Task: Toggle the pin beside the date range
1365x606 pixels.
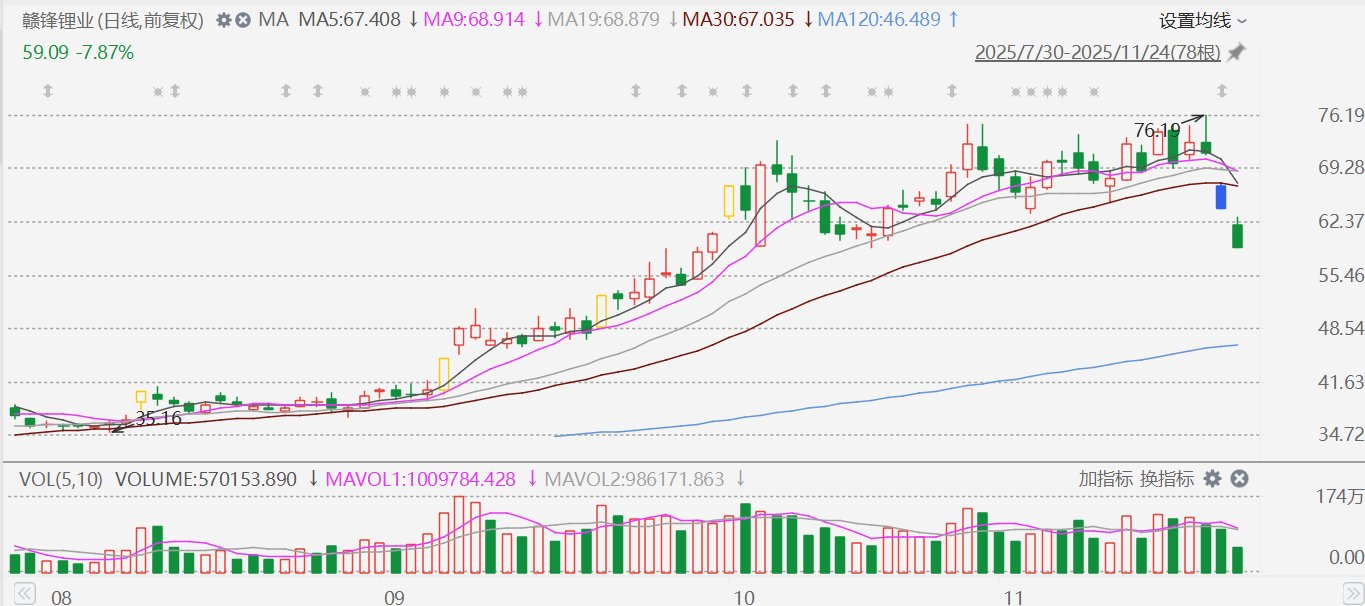Action: click(1237, 52)
